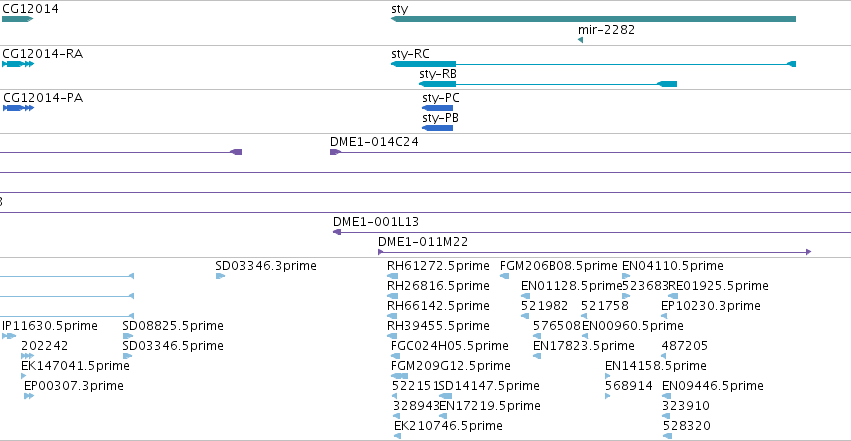Click the DME1-014C24 clone label
Viewport: 851px width, 441px height.
374,142
